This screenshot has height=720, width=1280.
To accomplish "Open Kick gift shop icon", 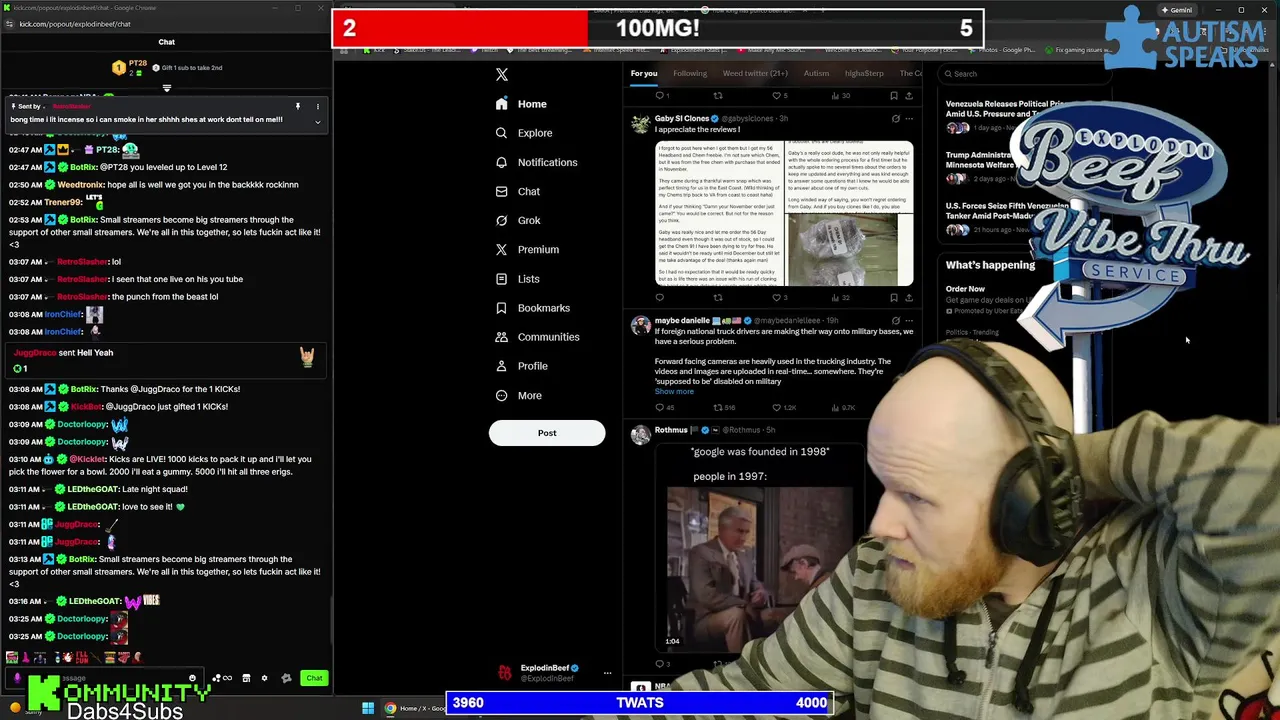I will click(x=246, y=678).
